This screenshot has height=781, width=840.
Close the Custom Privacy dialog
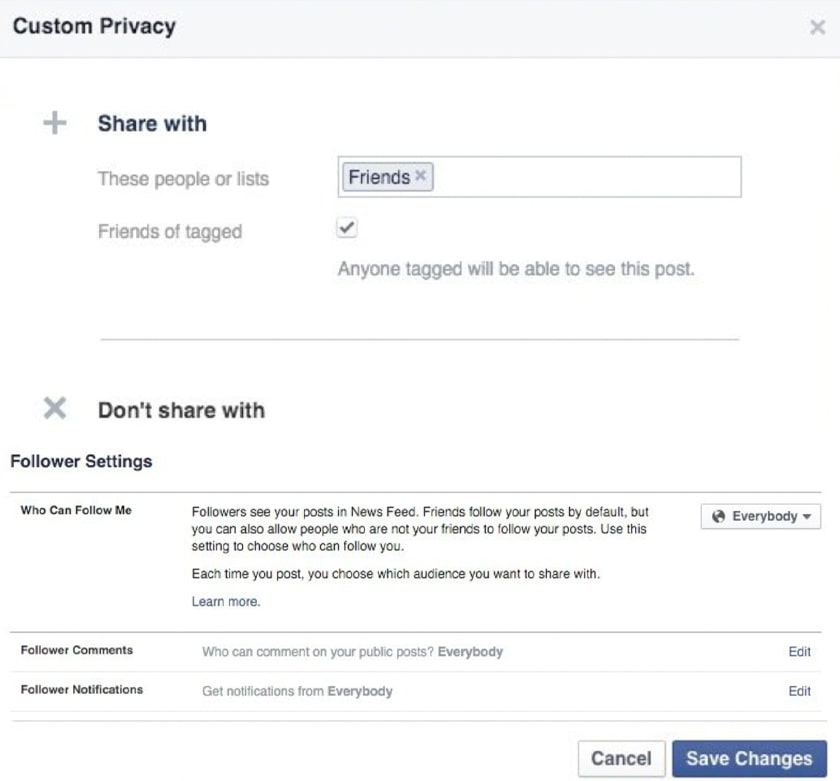pos(816,28)
